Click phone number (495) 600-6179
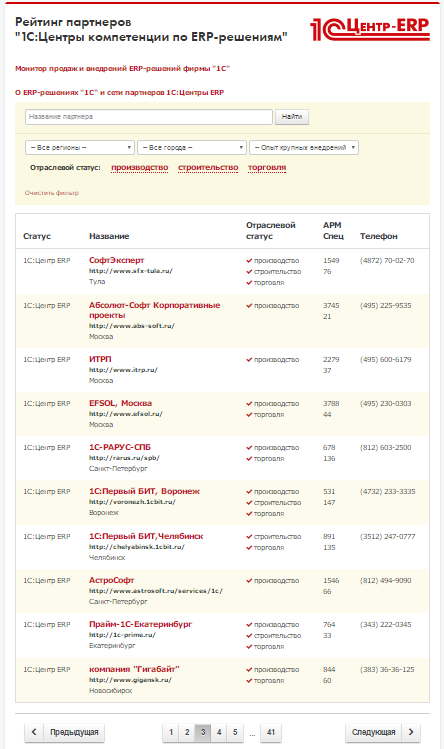This screenshot has height=749, width=444. tap(385, 359)
